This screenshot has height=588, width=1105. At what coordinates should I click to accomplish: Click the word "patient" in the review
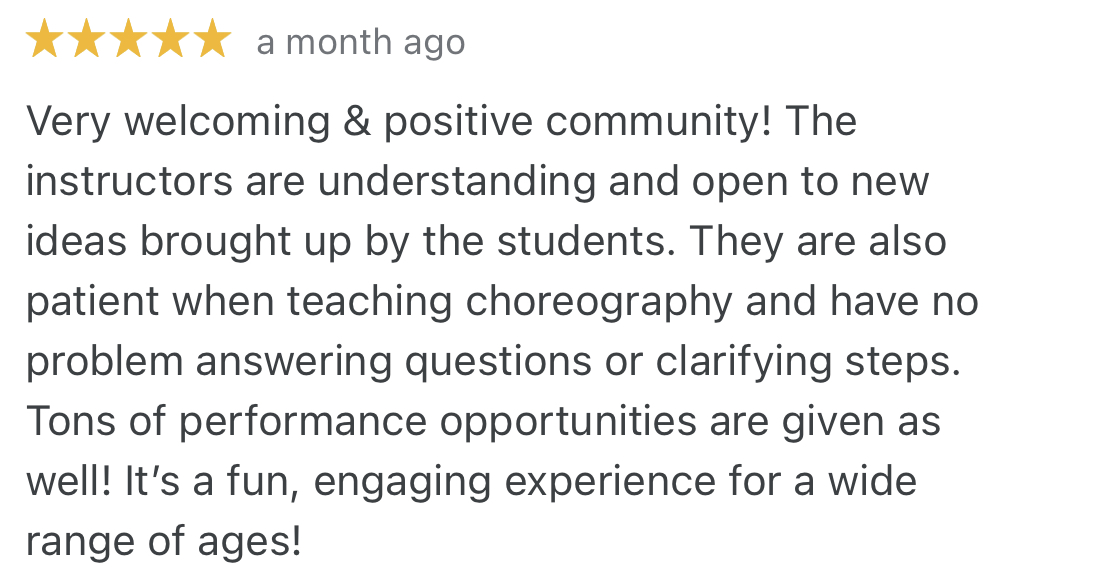coord(92,302)
